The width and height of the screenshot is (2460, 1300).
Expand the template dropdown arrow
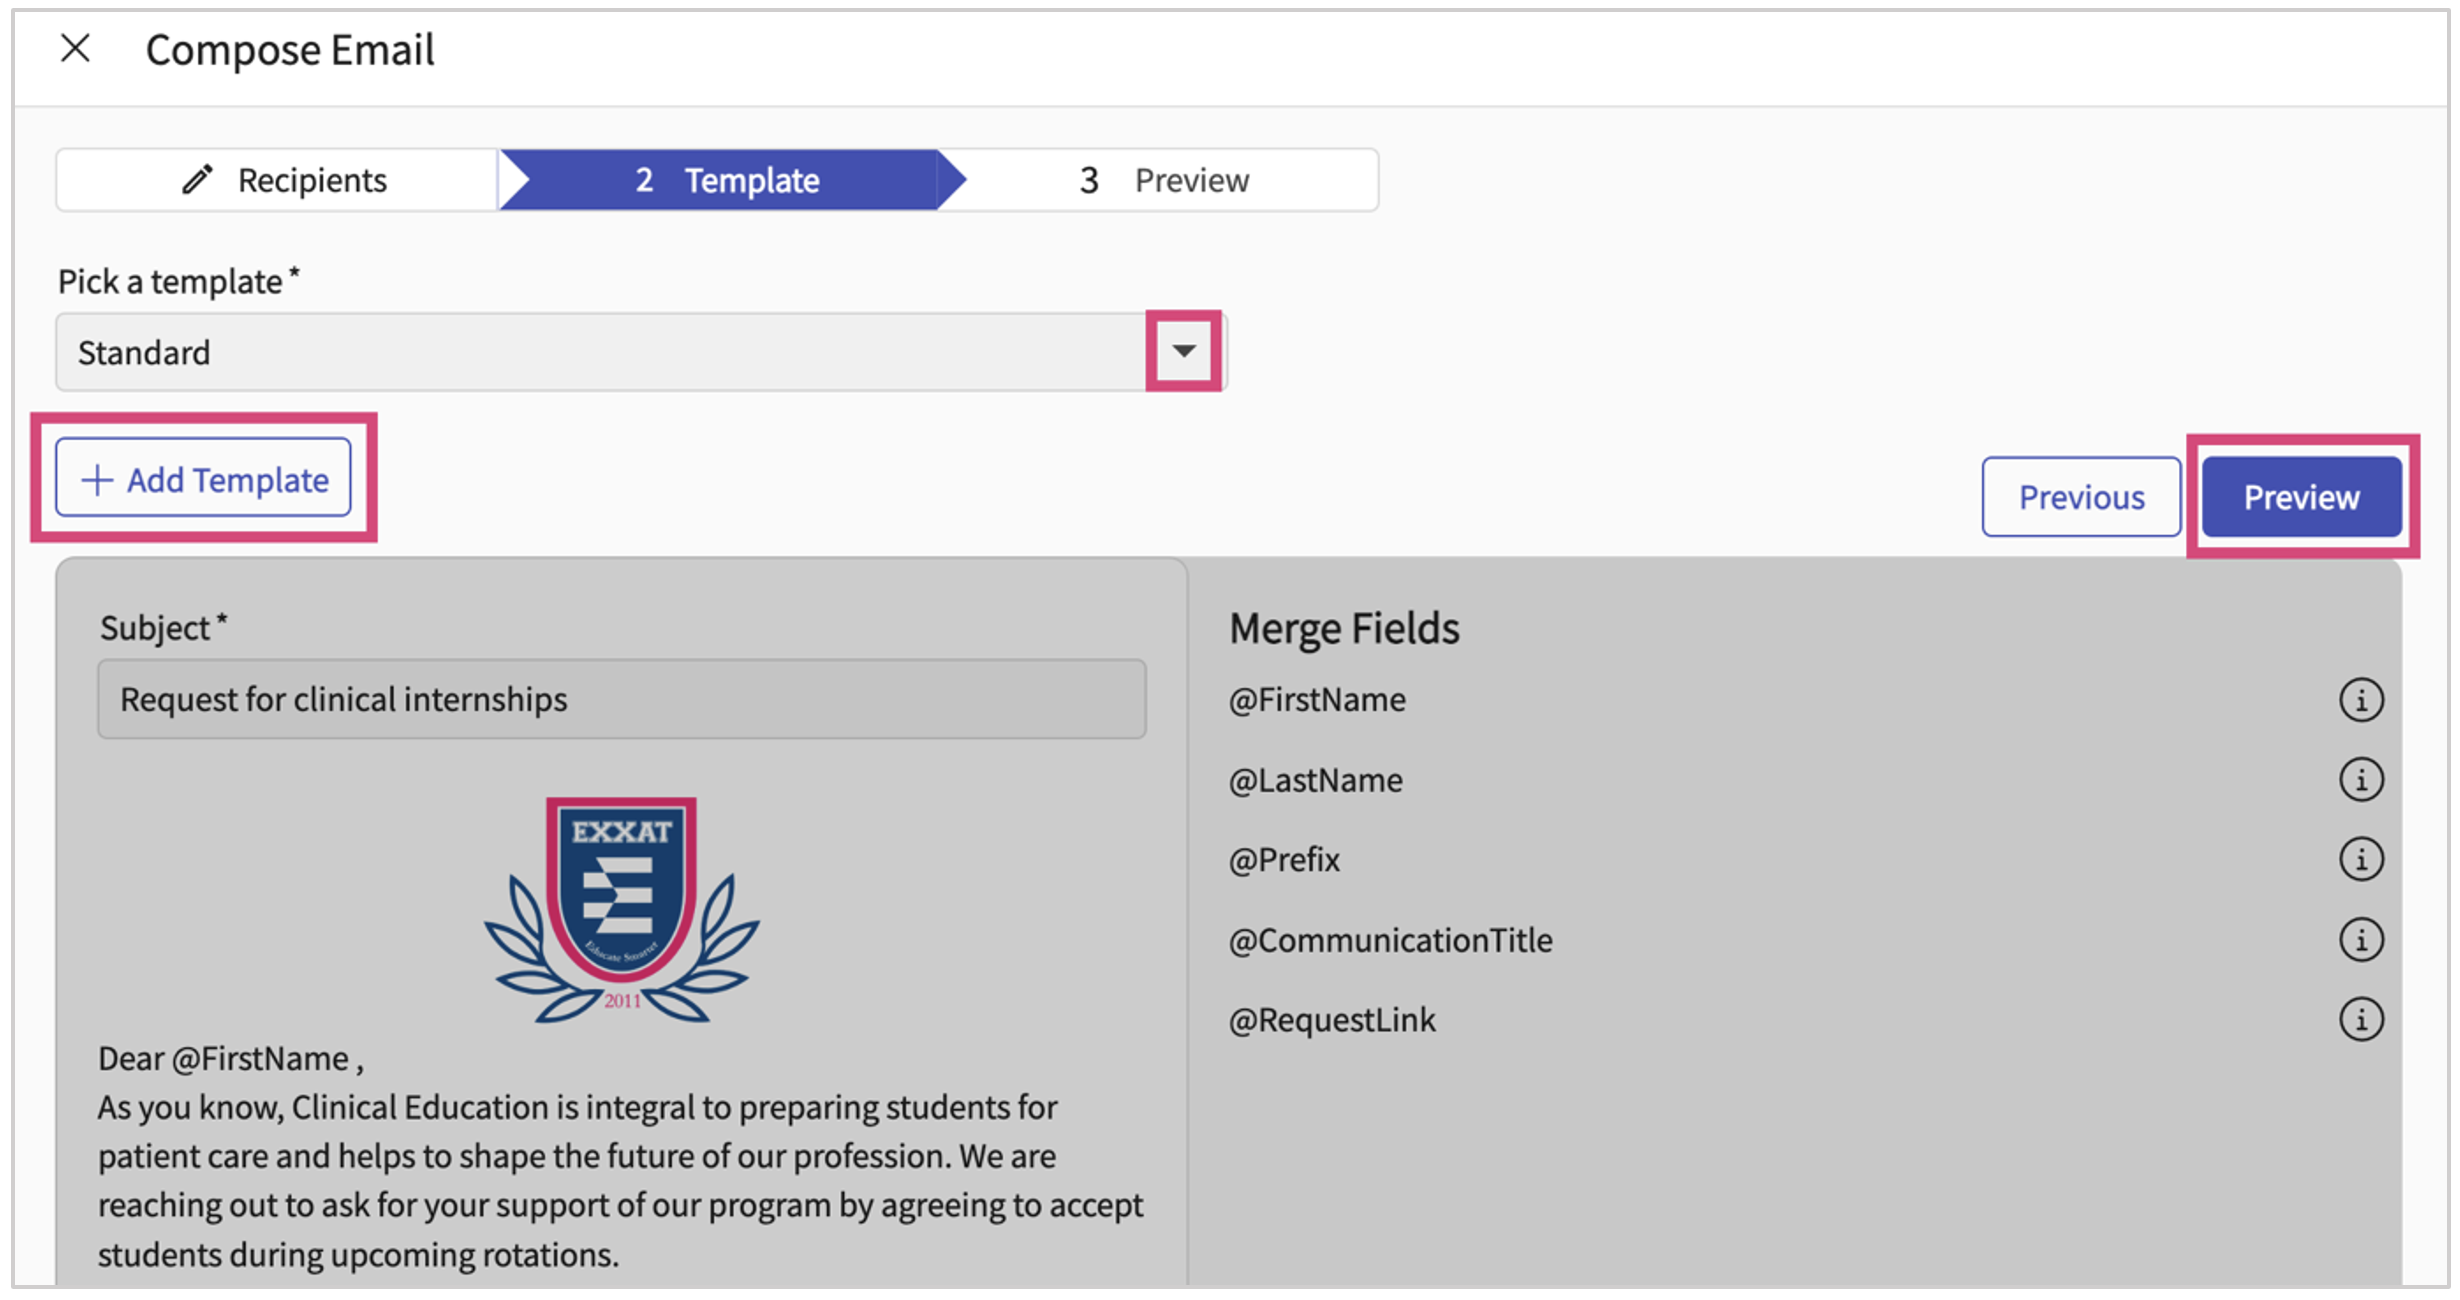(x=1183, y=351)
